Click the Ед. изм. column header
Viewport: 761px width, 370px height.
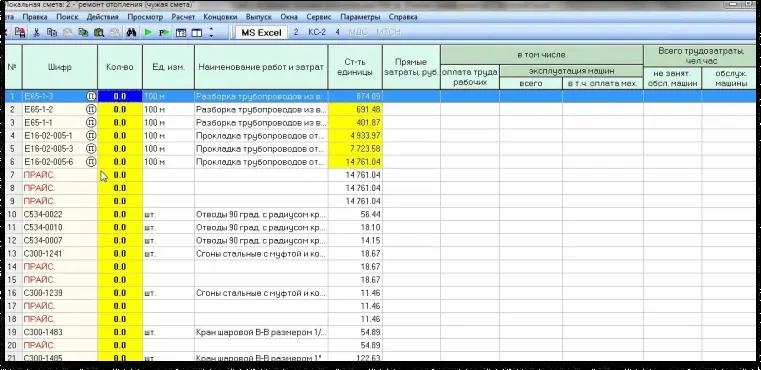(x=168, y=67)
